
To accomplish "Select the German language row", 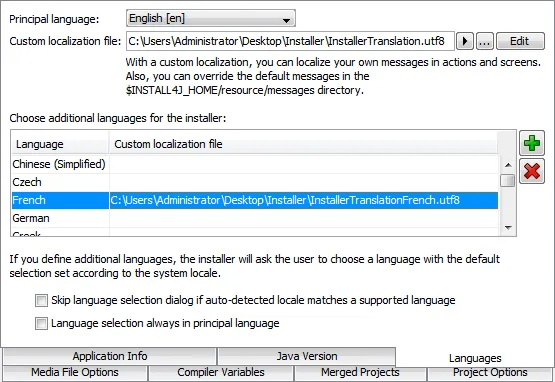I will tap(255, 218).
